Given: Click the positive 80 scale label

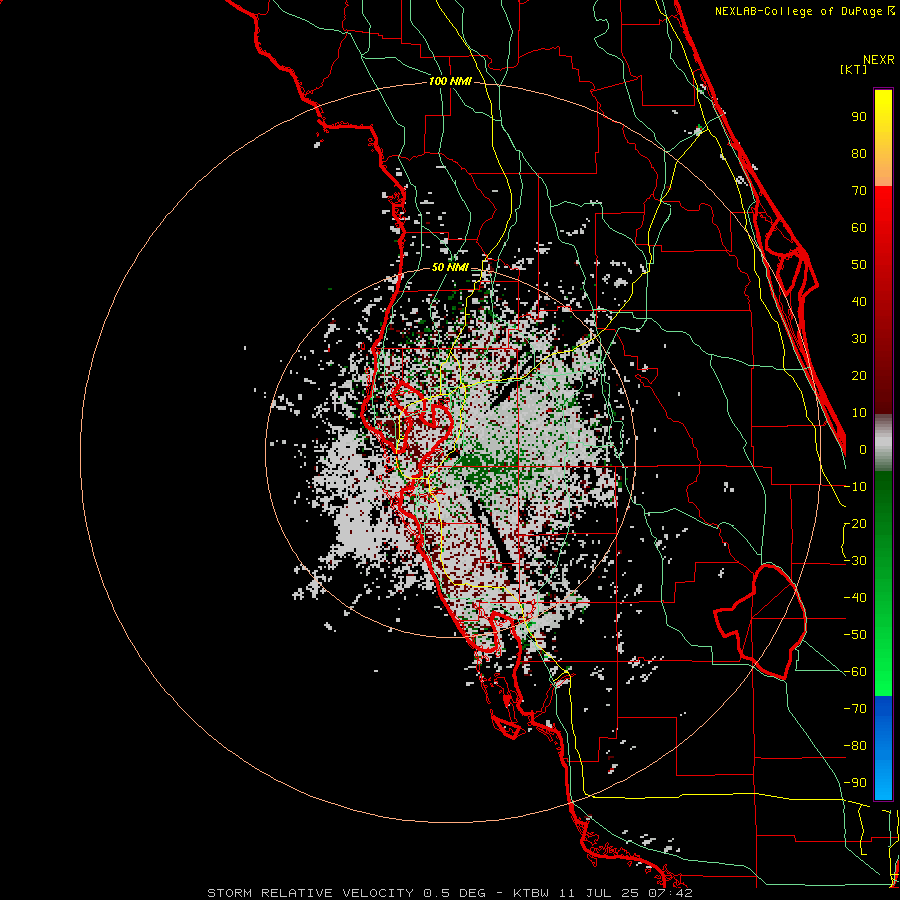Looking at the screenshot, I should point(859,153).
